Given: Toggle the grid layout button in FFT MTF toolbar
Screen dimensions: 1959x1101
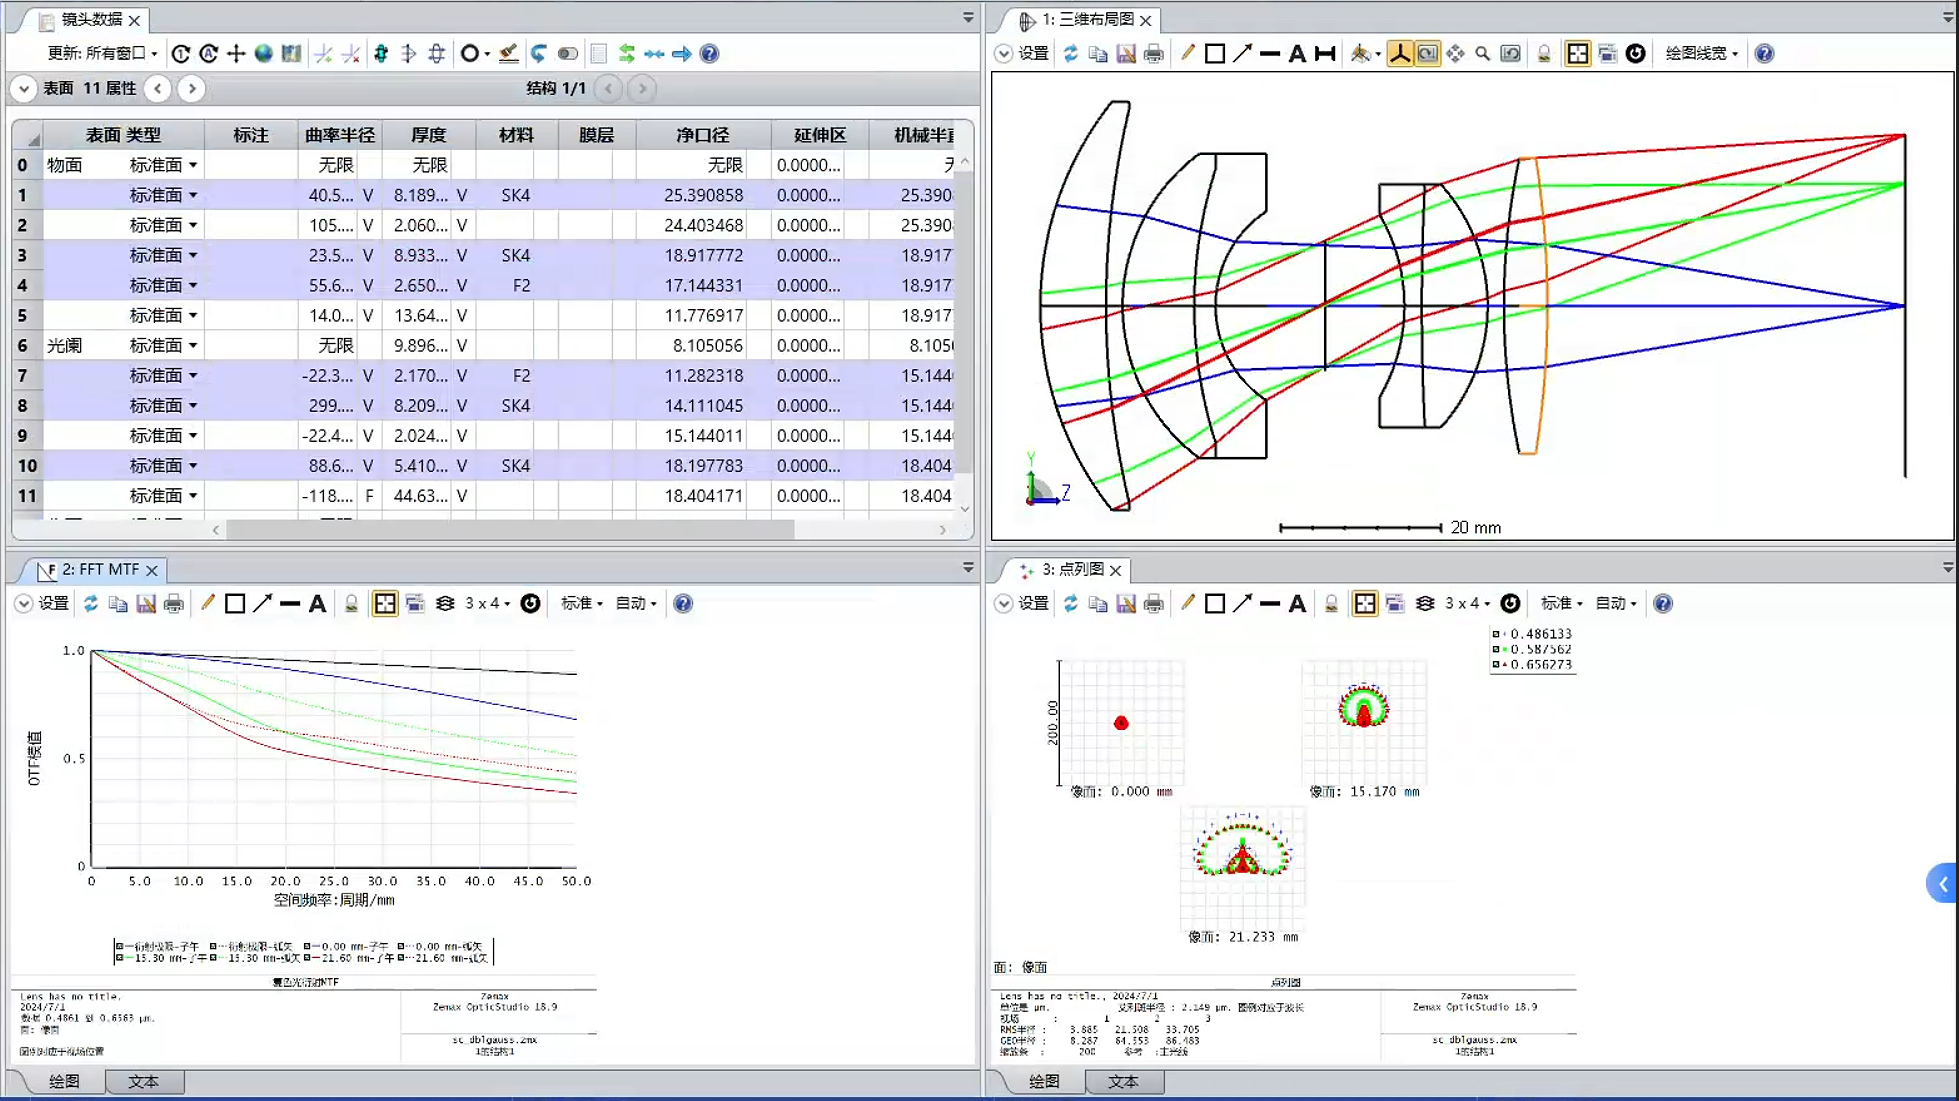Looking at the screenshot, I should 385,604.
